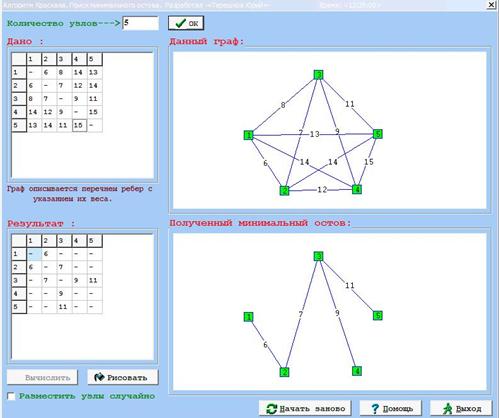Click the disabled Вычислить button
This screenshot has width=499, height=418.
click(42, 377)
